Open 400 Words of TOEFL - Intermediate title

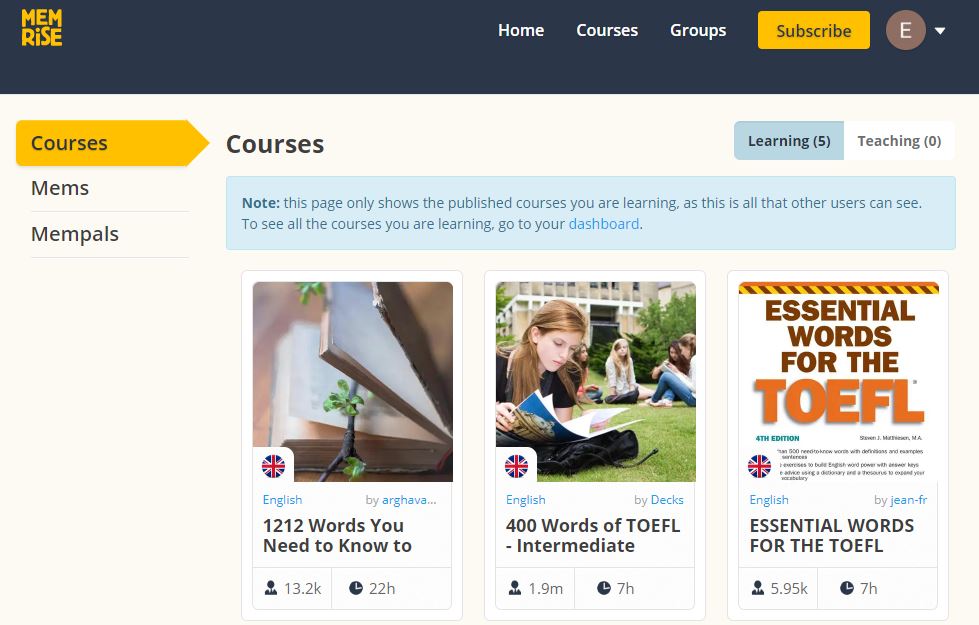click(593, 535)
